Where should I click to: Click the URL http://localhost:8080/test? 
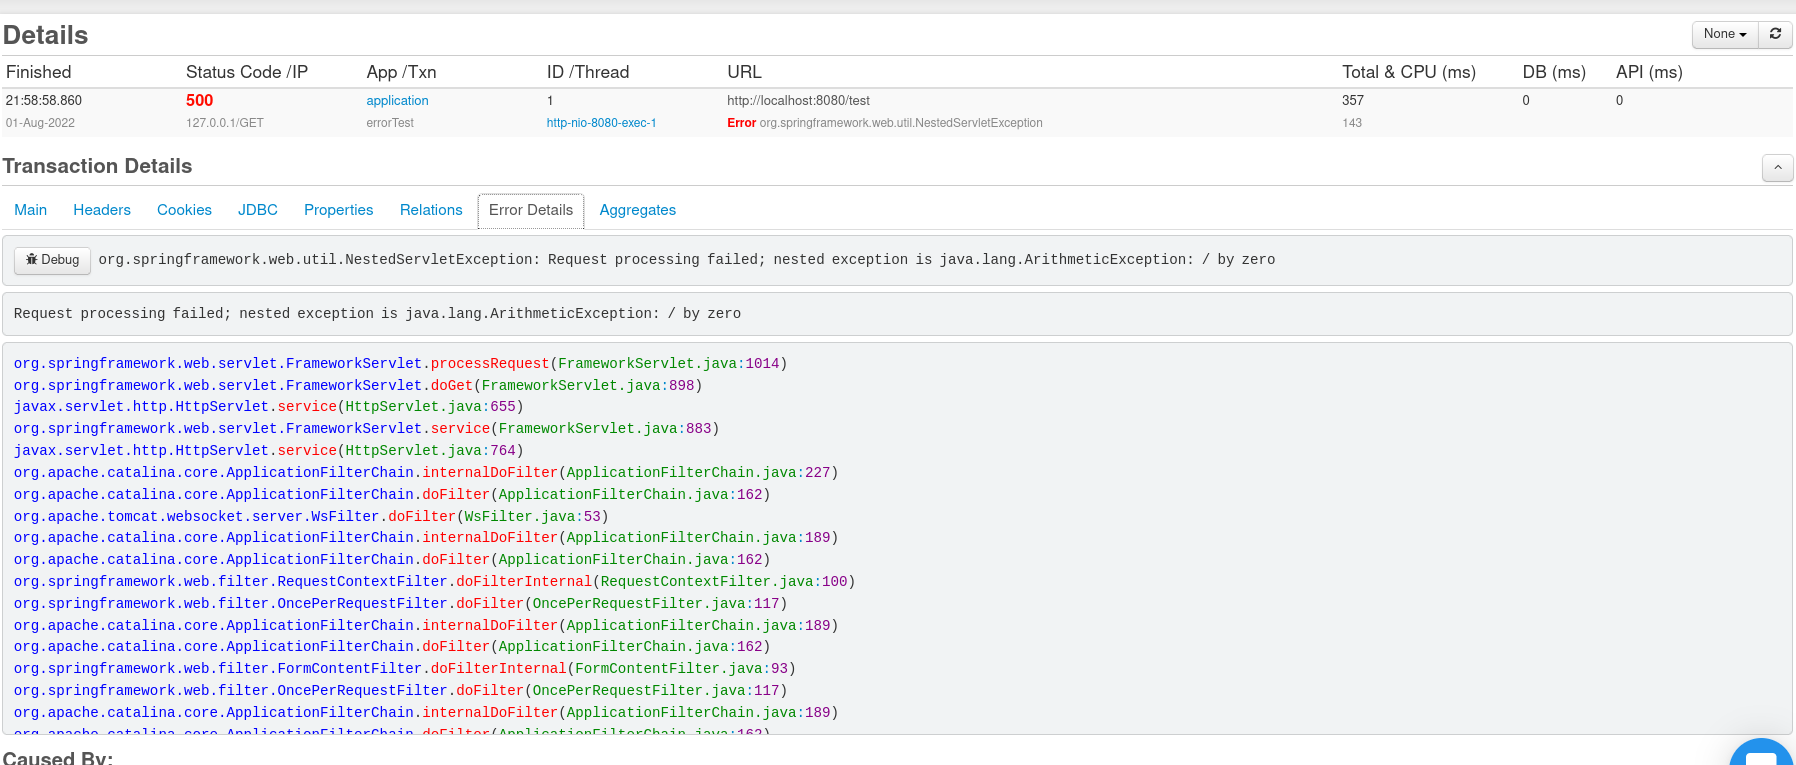(x=798, y=101)
